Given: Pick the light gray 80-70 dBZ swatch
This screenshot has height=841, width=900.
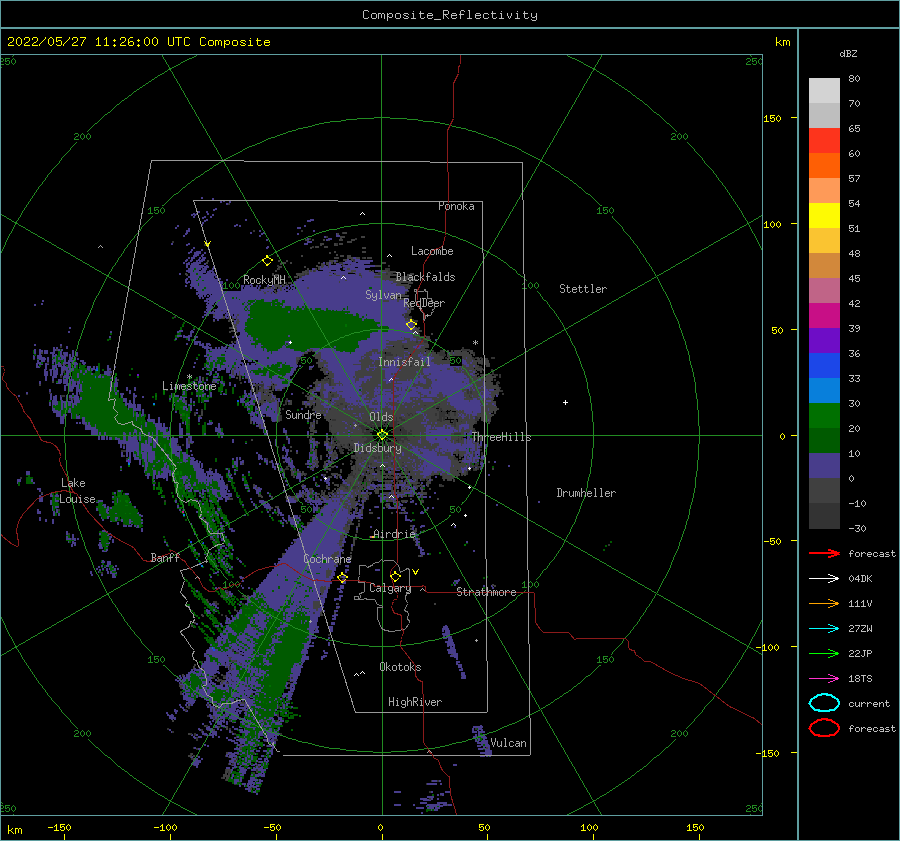Looking at the screenshot, I should coord(824,91).
